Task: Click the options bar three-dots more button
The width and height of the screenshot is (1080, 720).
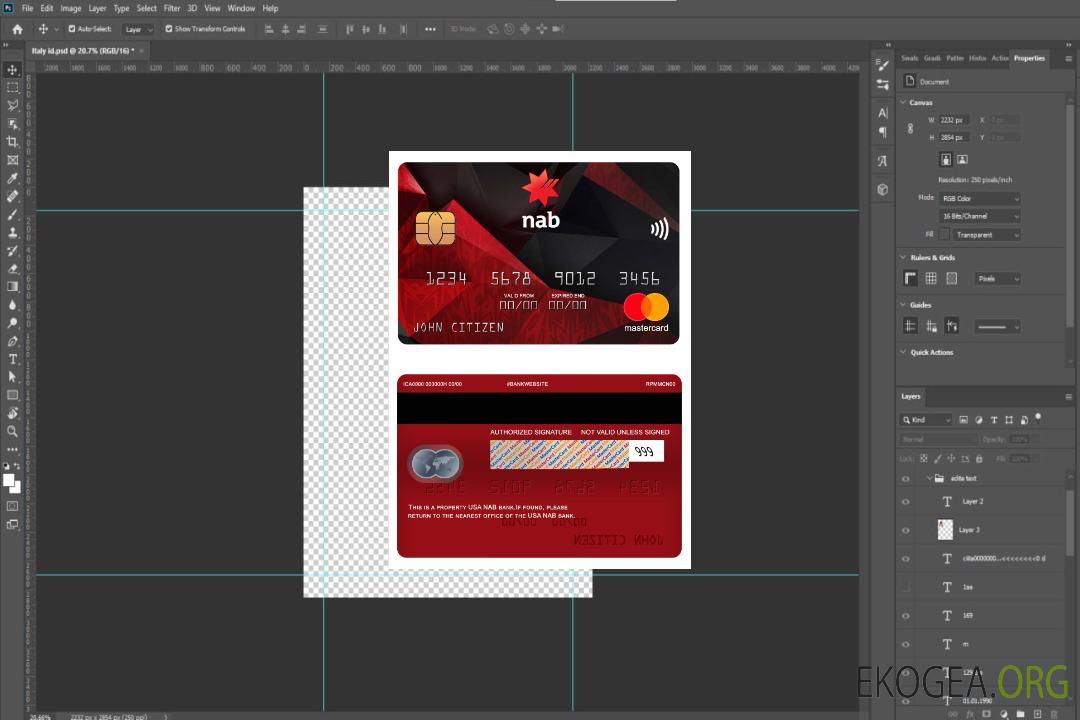Action: (430, 29)
